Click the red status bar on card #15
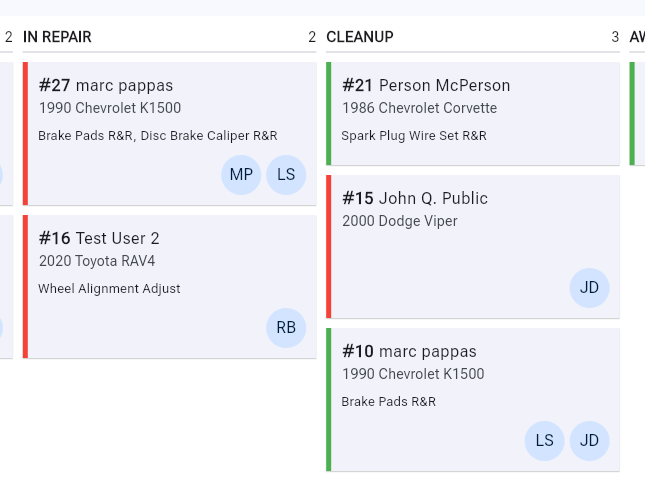 (x=329, y=247)
